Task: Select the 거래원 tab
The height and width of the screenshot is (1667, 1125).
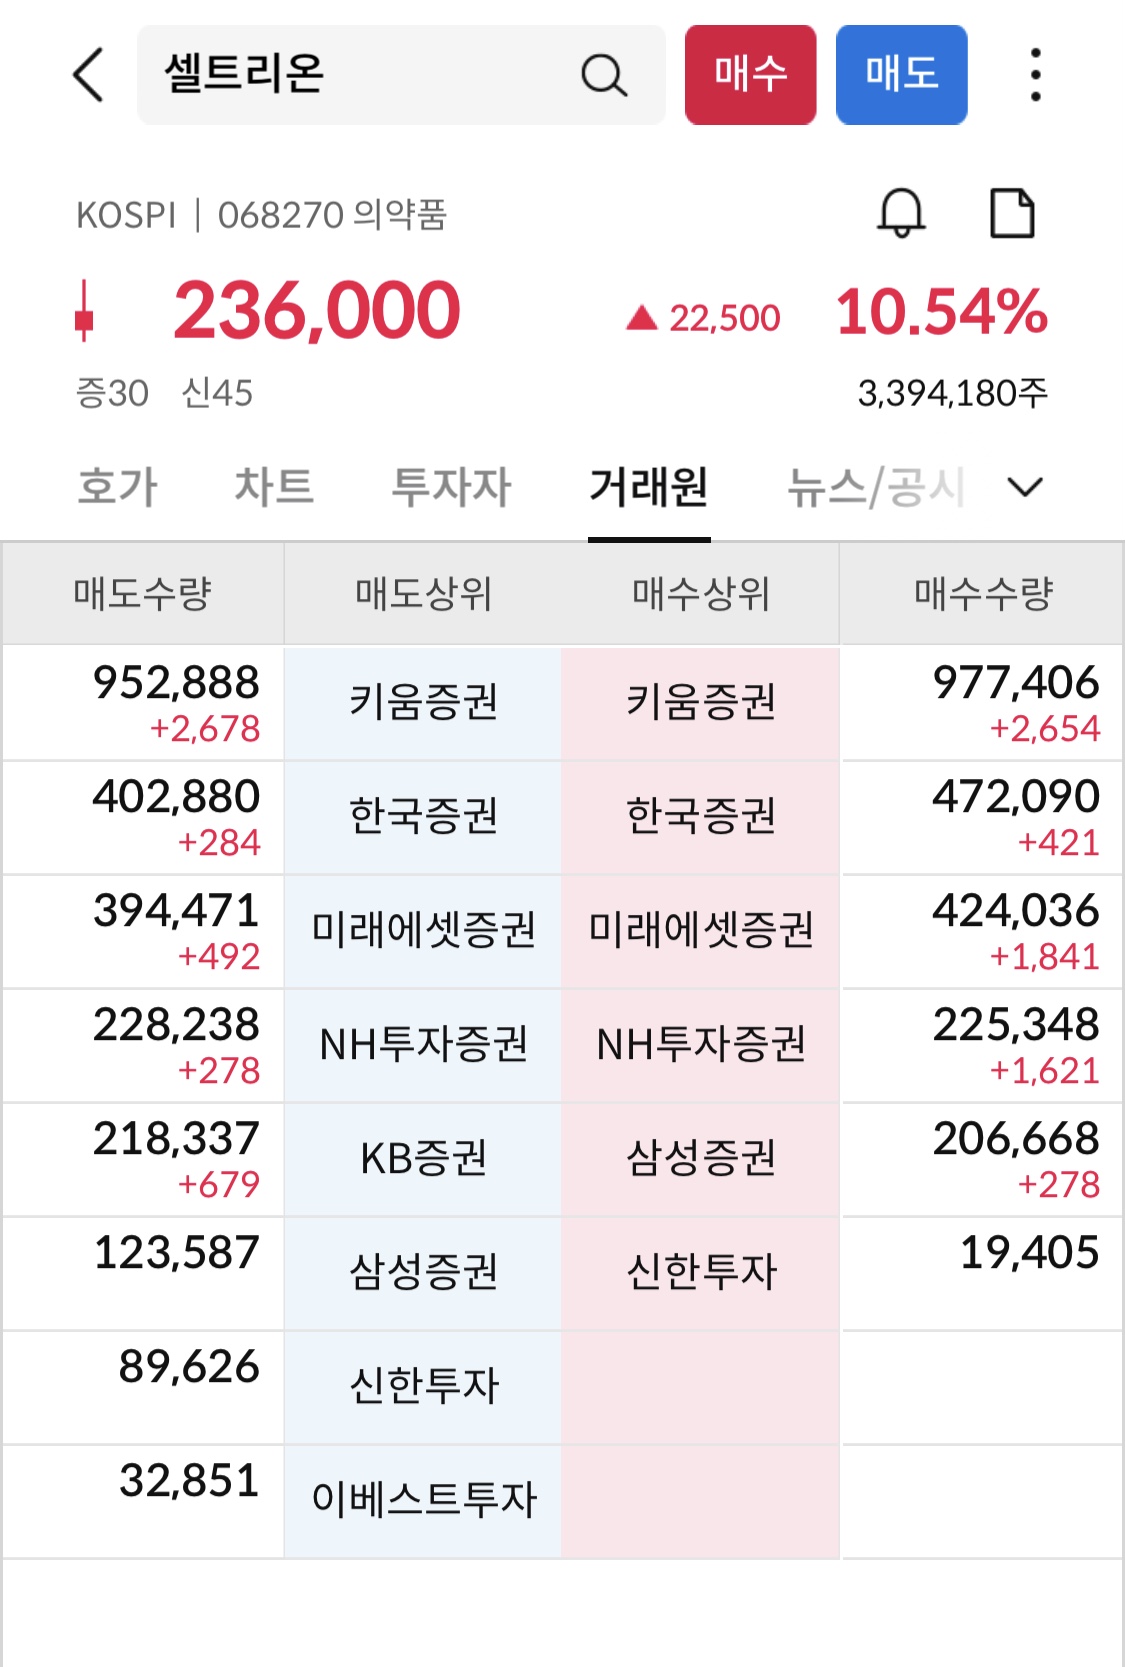Action: [x=649, y=487]
